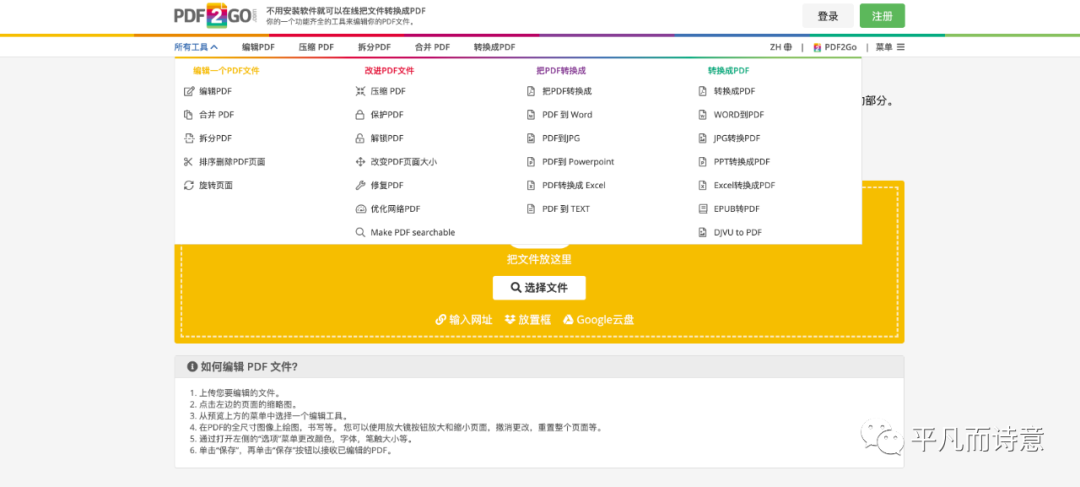Viewport: 1080px width, 487px height.
Task: Click the PDF2Go link next to ZH
Action: (x=835, y=47)
